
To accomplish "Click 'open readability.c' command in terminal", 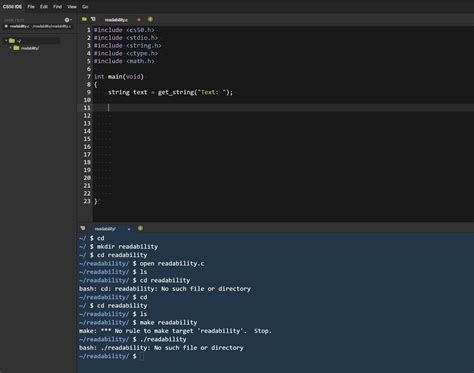I will coord(172,263).
